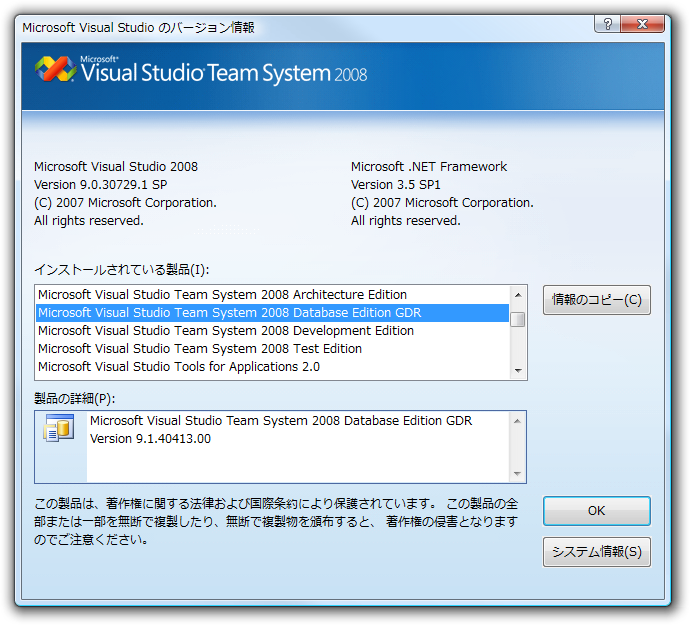Screen dimensions: 690x625
Task: Click Version 9.0.30729.1 SP text
Action: click(x=101, y=184)
